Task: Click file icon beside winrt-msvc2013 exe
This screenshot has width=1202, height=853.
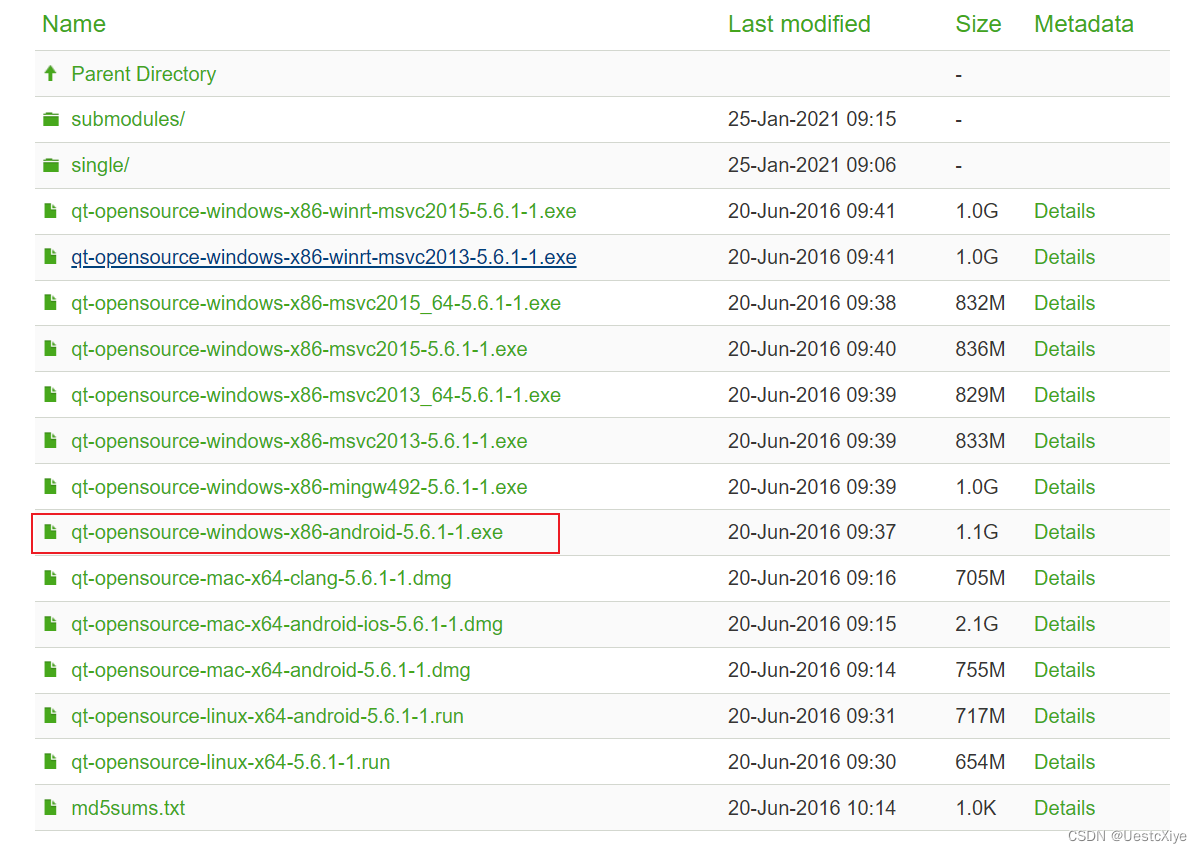Action: tap(50, 257)
